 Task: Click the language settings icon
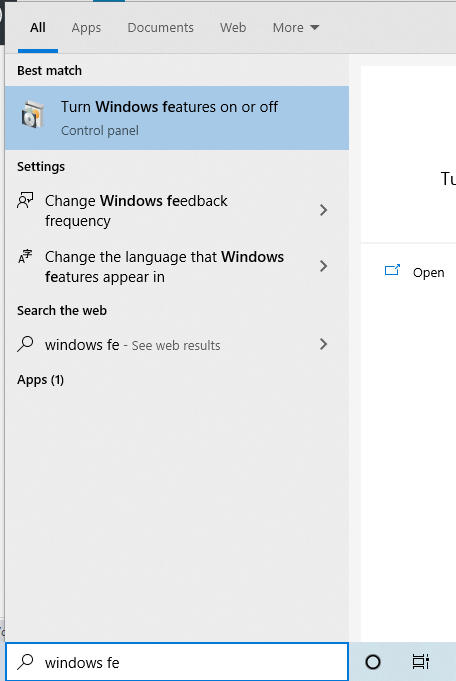pyautogui.click(x=25, y=257)
